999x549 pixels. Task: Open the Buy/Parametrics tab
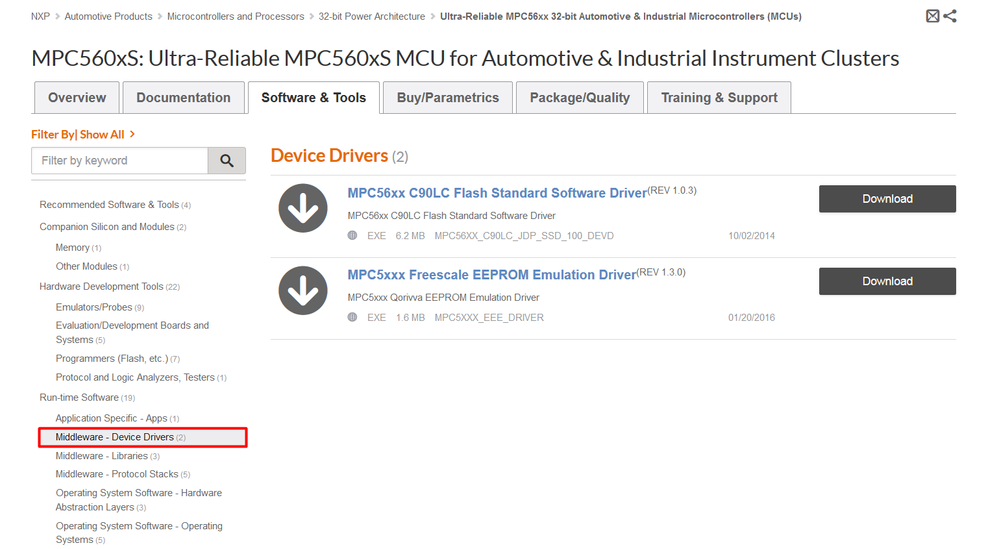[447, 98]
